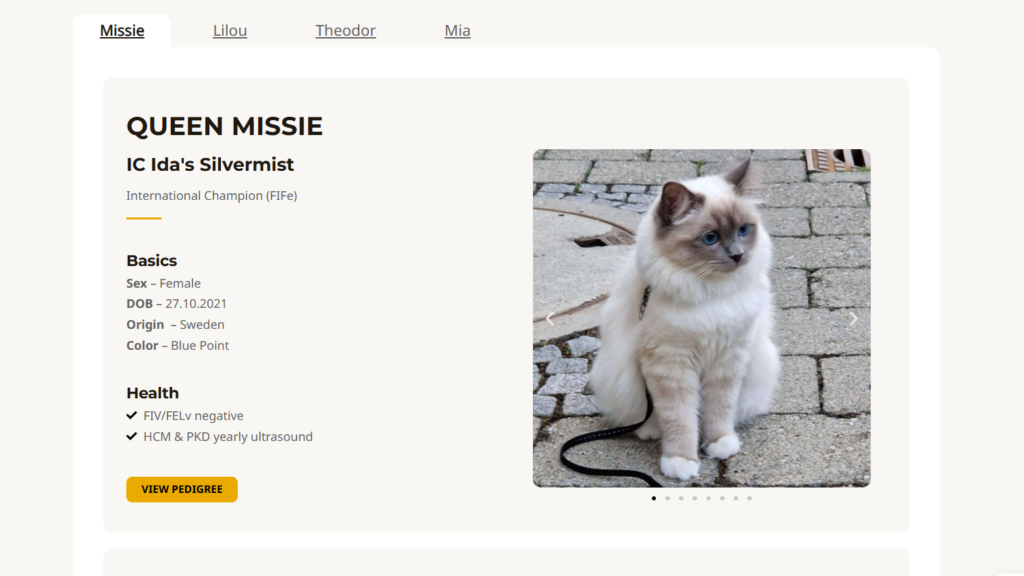Select the third carousel dot
Viewport: 1024px width, 576px height.
681,497
